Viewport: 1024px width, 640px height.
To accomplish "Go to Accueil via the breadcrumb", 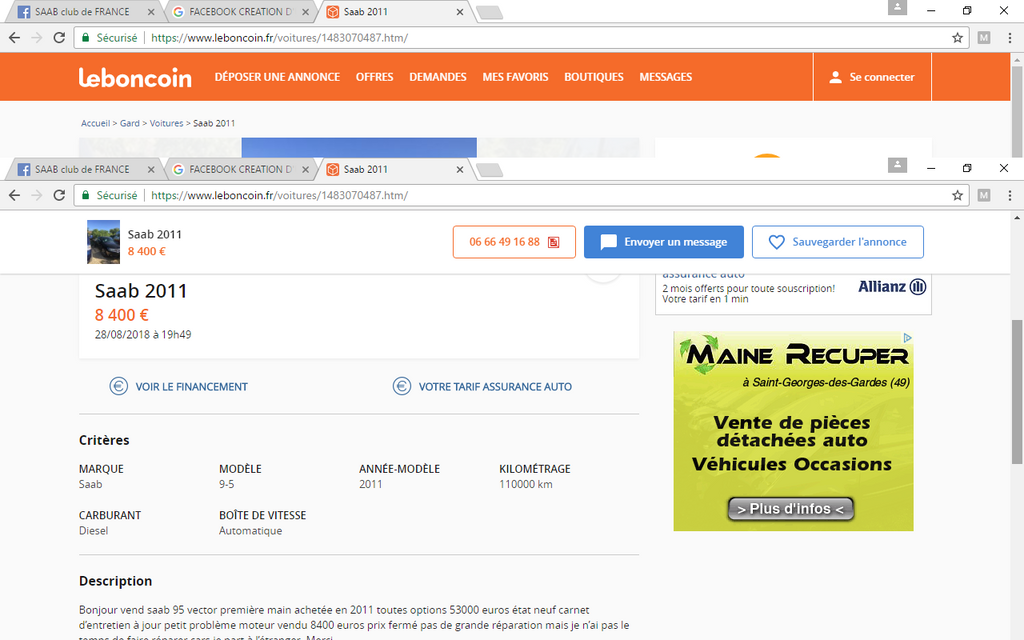I will (x=95, y=123).
